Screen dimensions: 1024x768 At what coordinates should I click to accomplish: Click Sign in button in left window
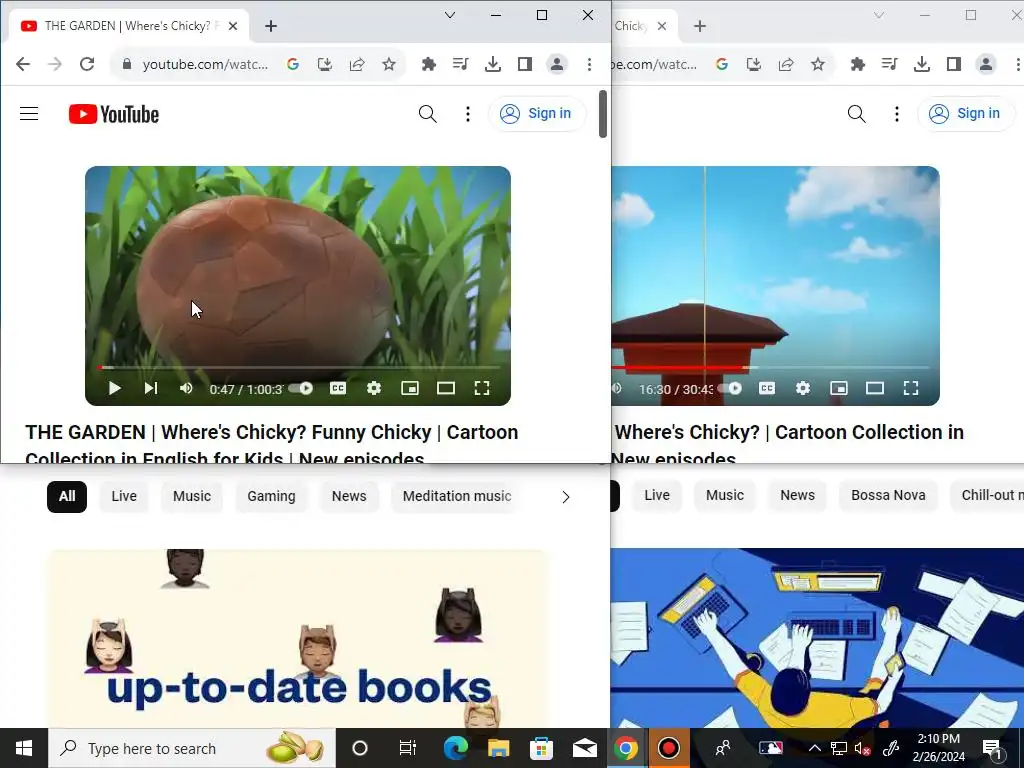click(x=537, y=114)
